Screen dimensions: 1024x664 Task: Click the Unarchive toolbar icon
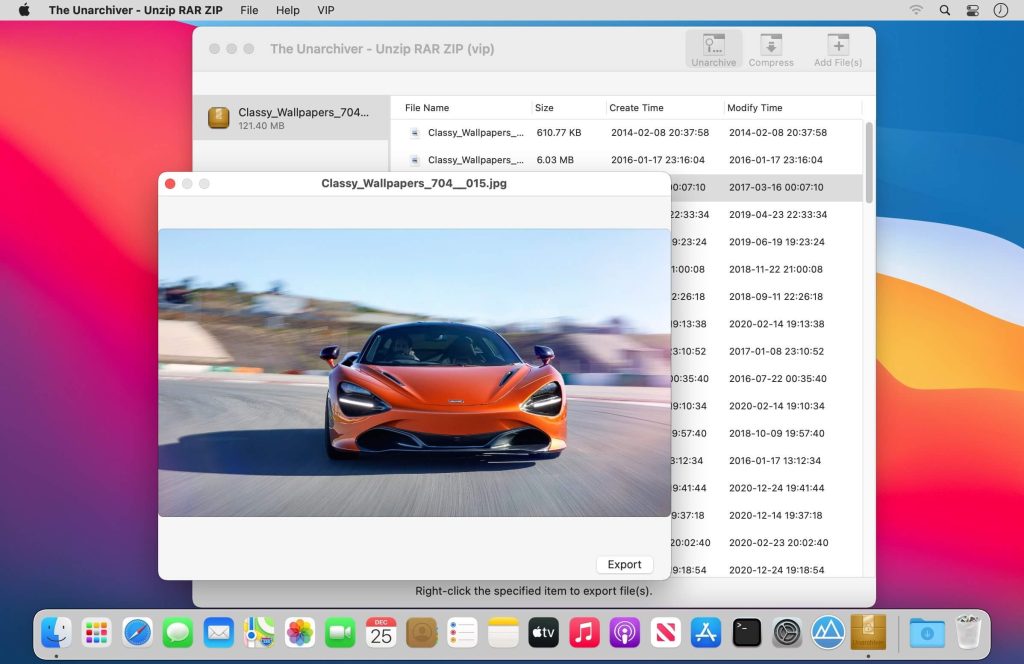pyautogui.click(x=713, y=49)
